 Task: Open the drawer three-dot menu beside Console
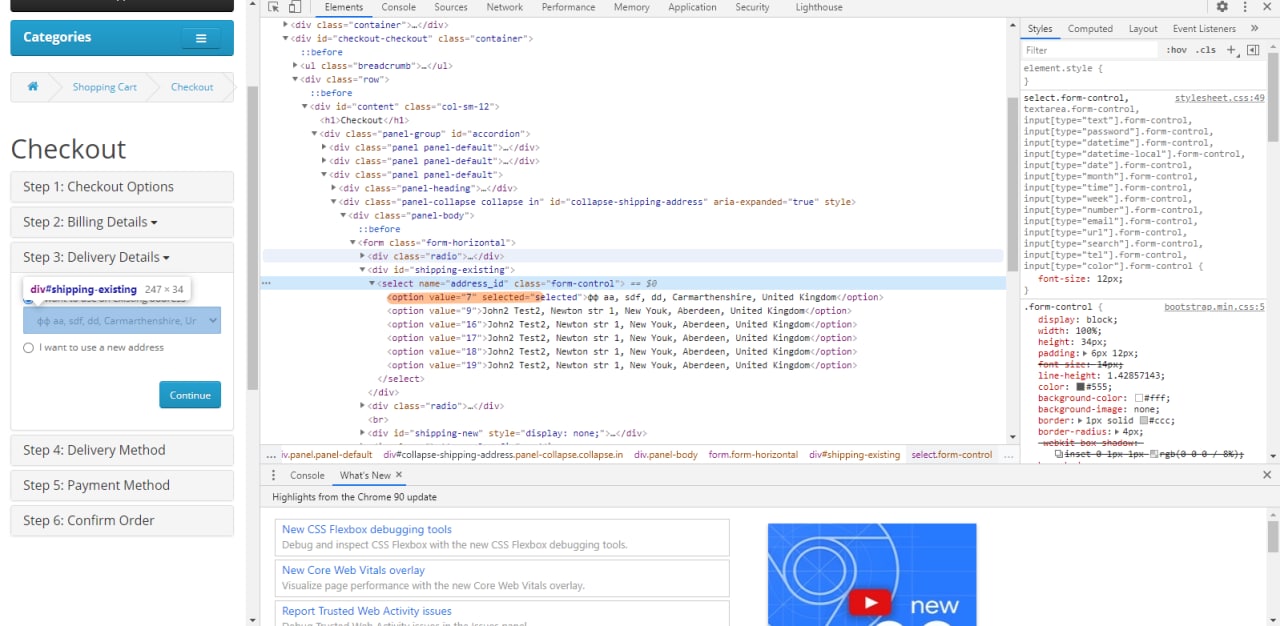(x=273, y=475)
